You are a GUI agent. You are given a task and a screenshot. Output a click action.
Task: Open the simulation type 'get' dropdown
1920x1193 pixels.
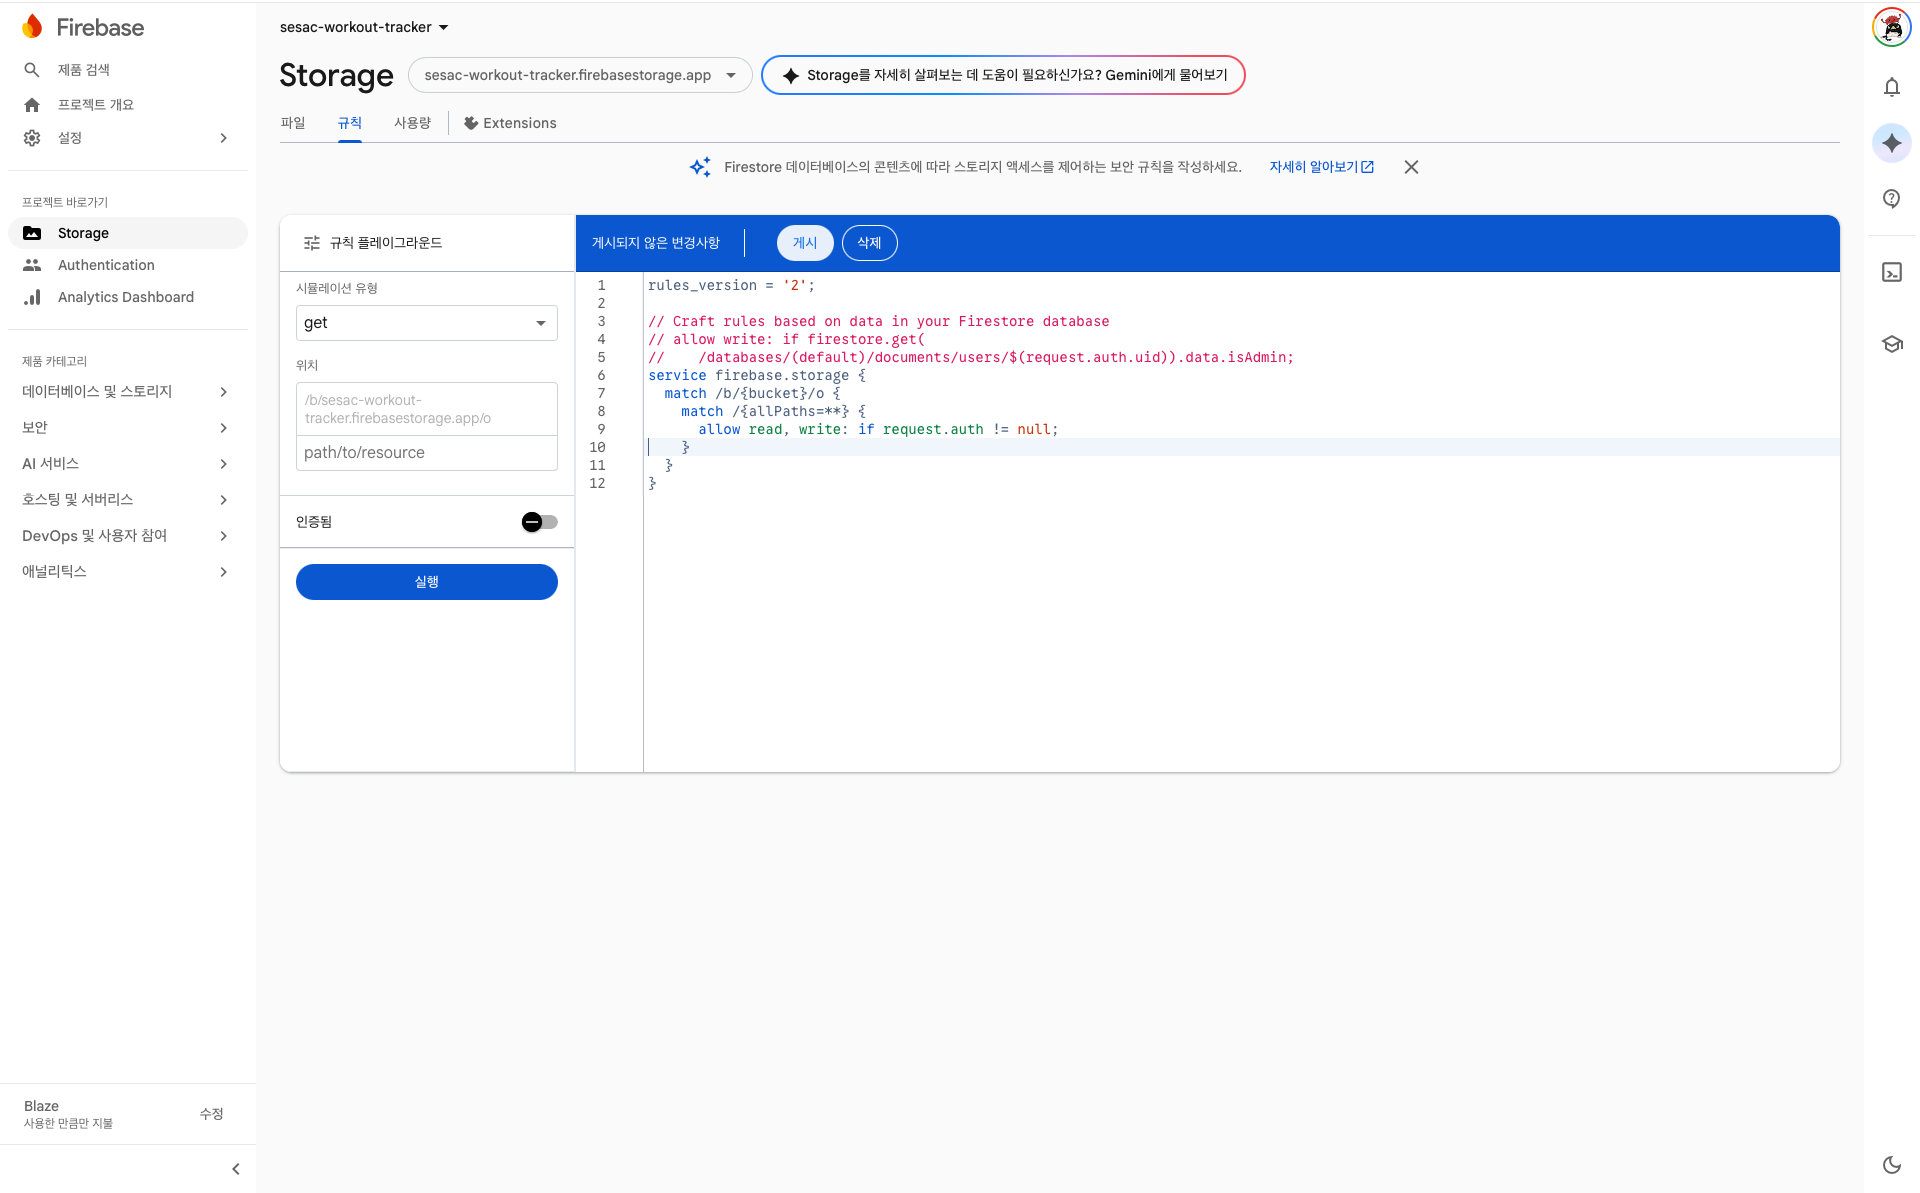(x=427, y=323)
